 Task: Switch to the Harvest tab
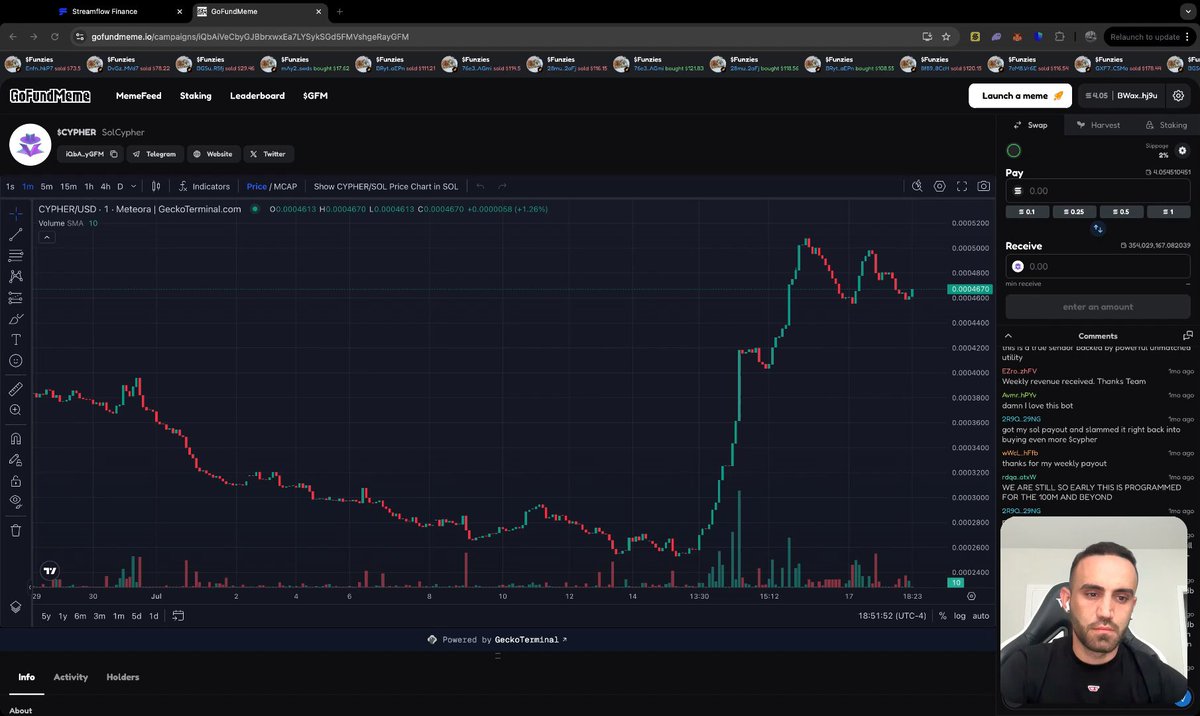[1098, 125]
